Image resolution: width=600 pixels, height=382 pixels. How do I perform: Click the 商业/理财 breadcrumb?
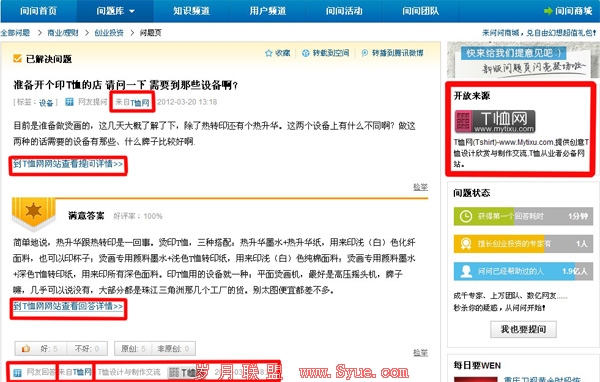pos(63,33)
